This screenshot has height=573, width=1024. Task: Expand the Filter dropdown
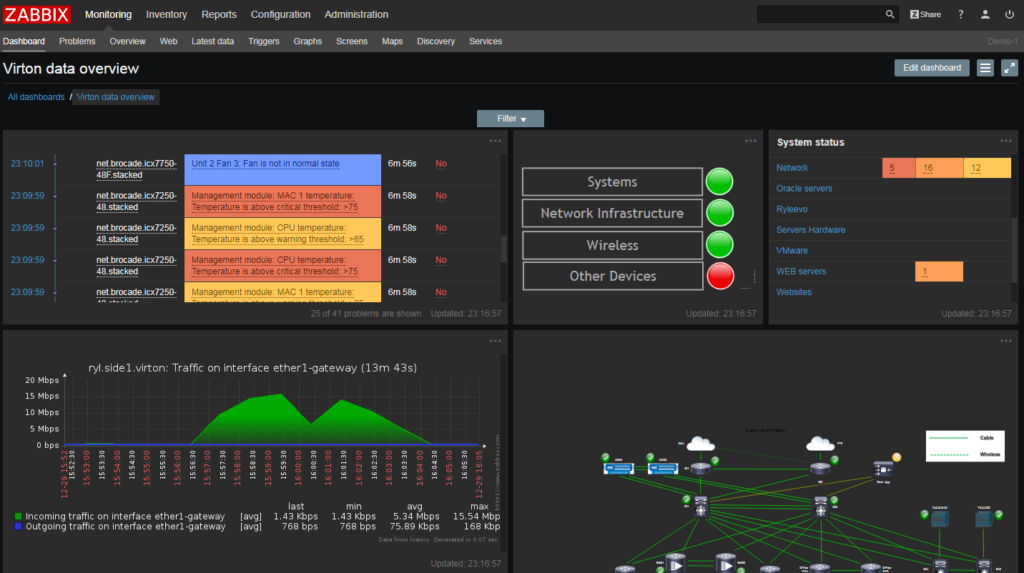(x=510, y=118)
